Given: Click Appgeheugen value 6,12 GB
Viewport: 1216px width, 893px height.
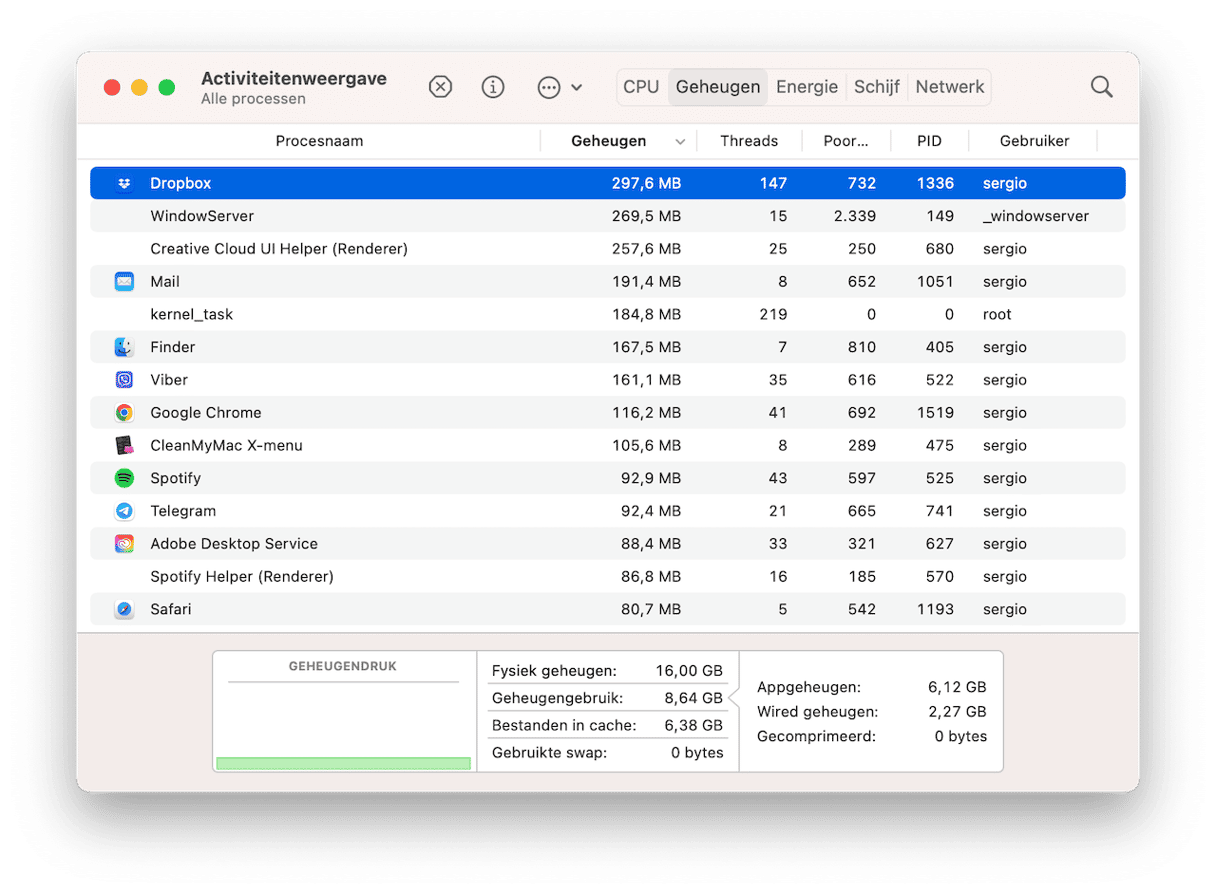Looking at the screenshot, I should point(957,687).
